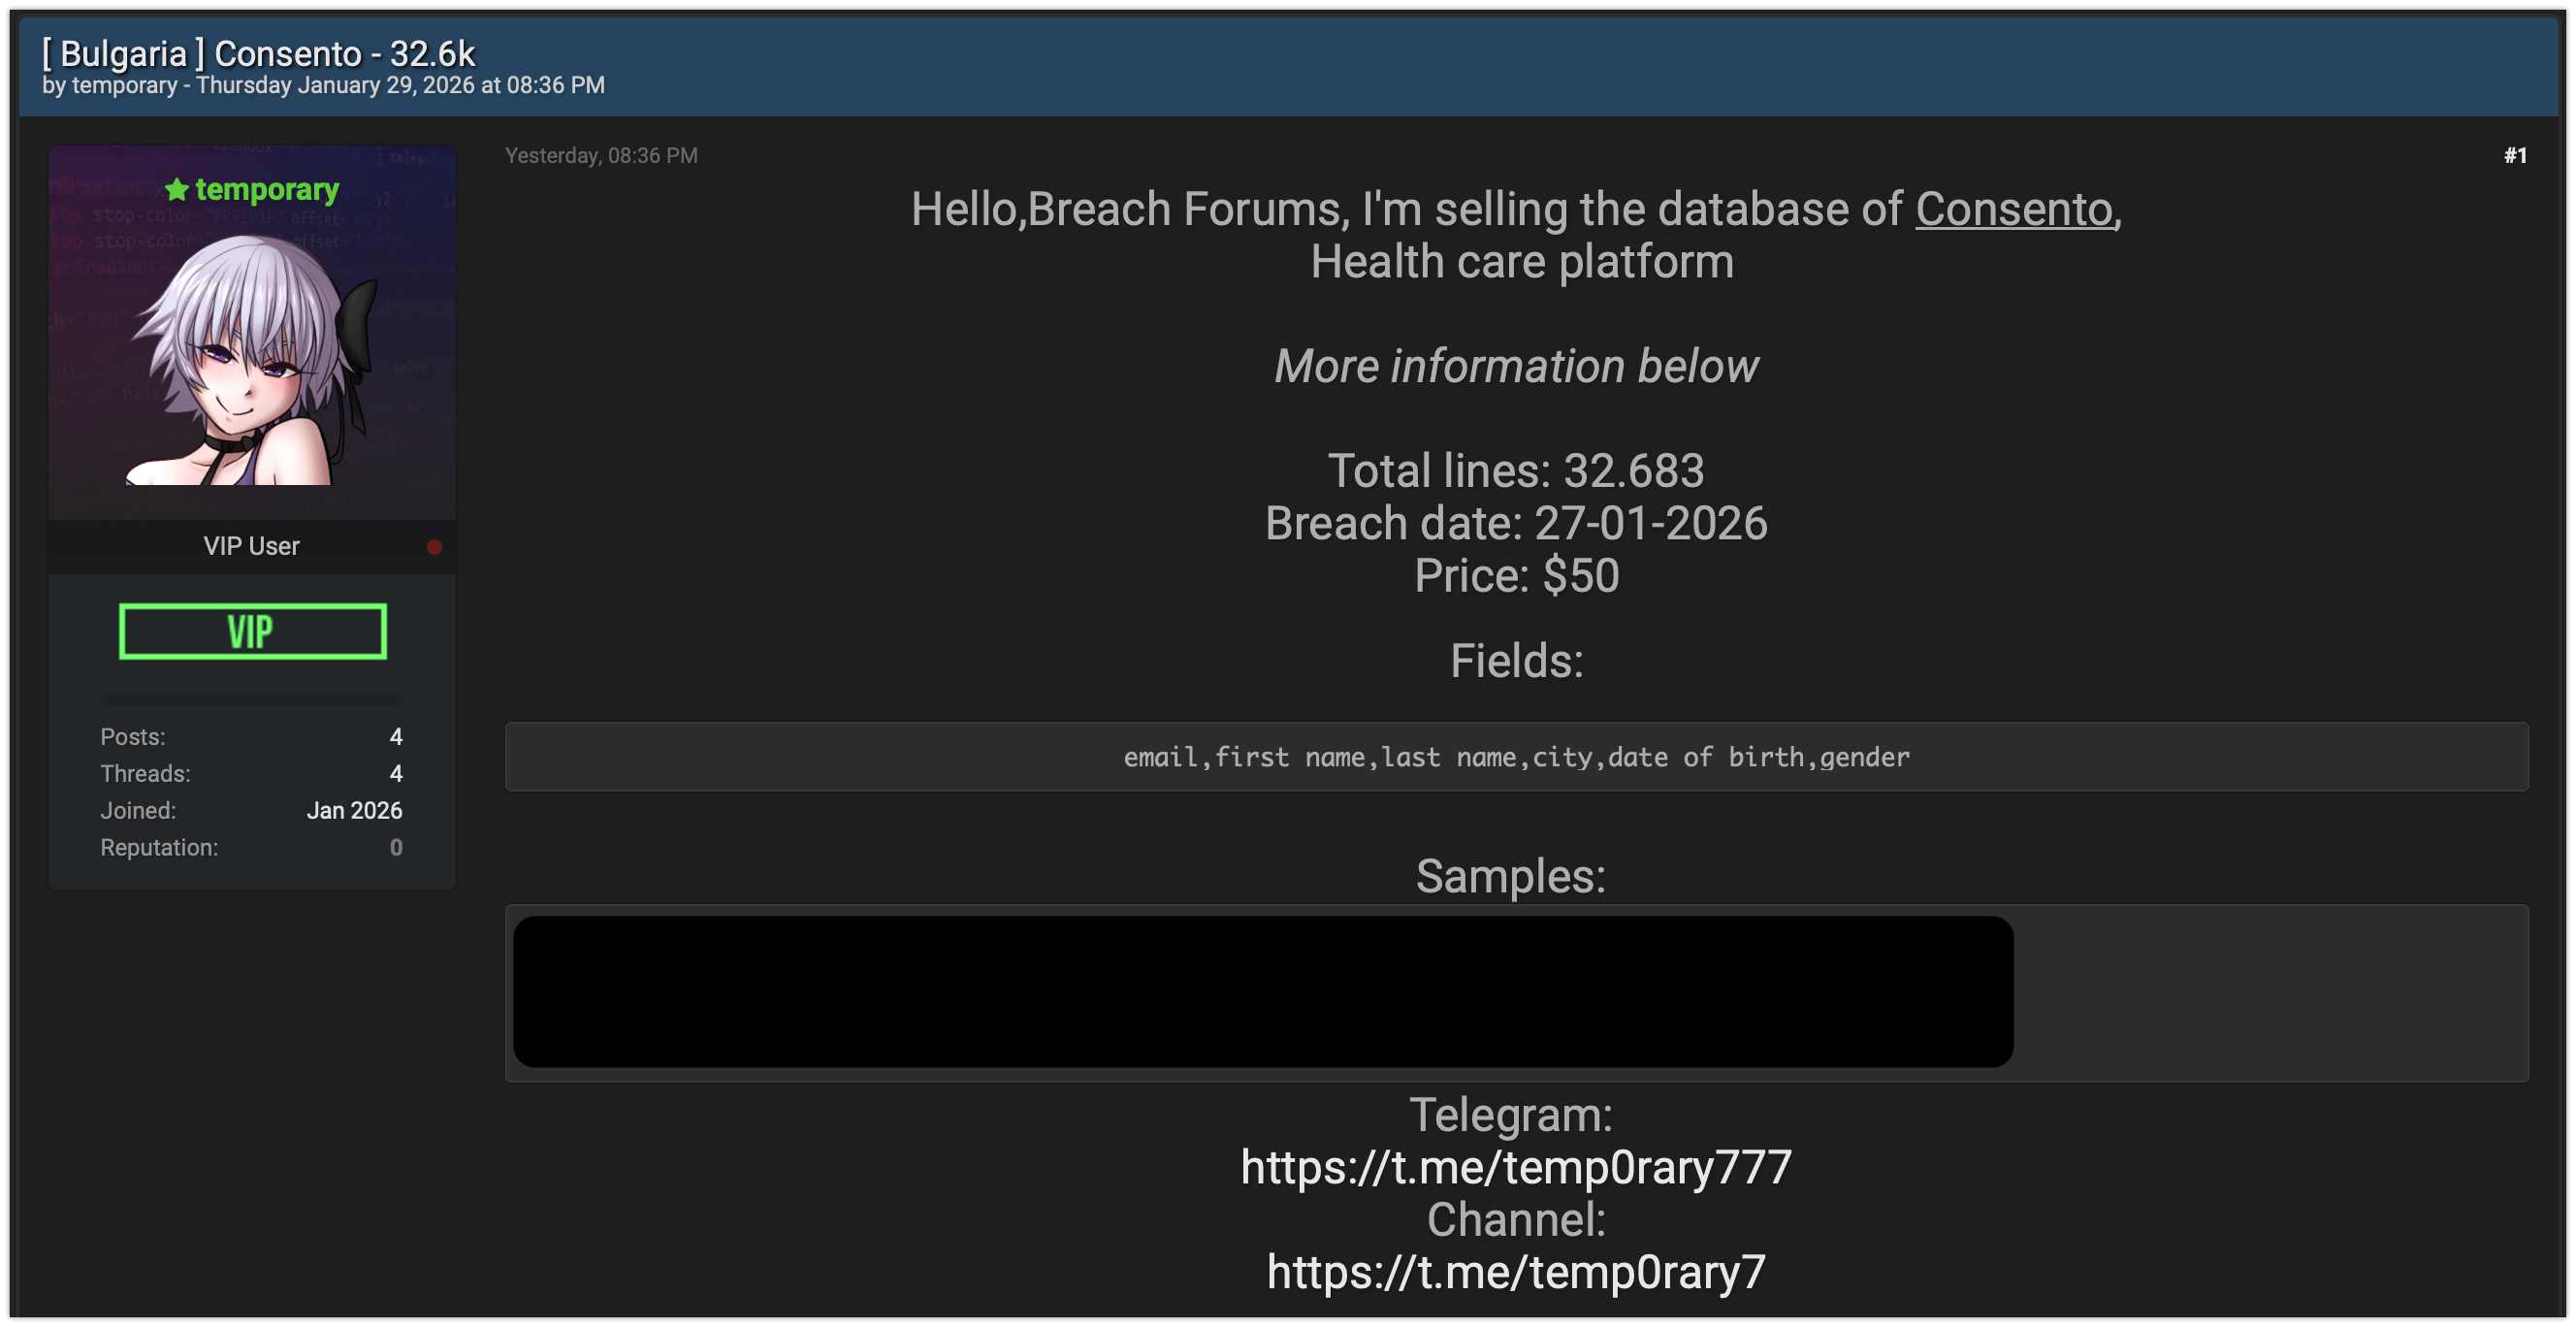2576x1327 pixels.
Task: Click the Joined date Jan 2026
Action: [354, 810]
